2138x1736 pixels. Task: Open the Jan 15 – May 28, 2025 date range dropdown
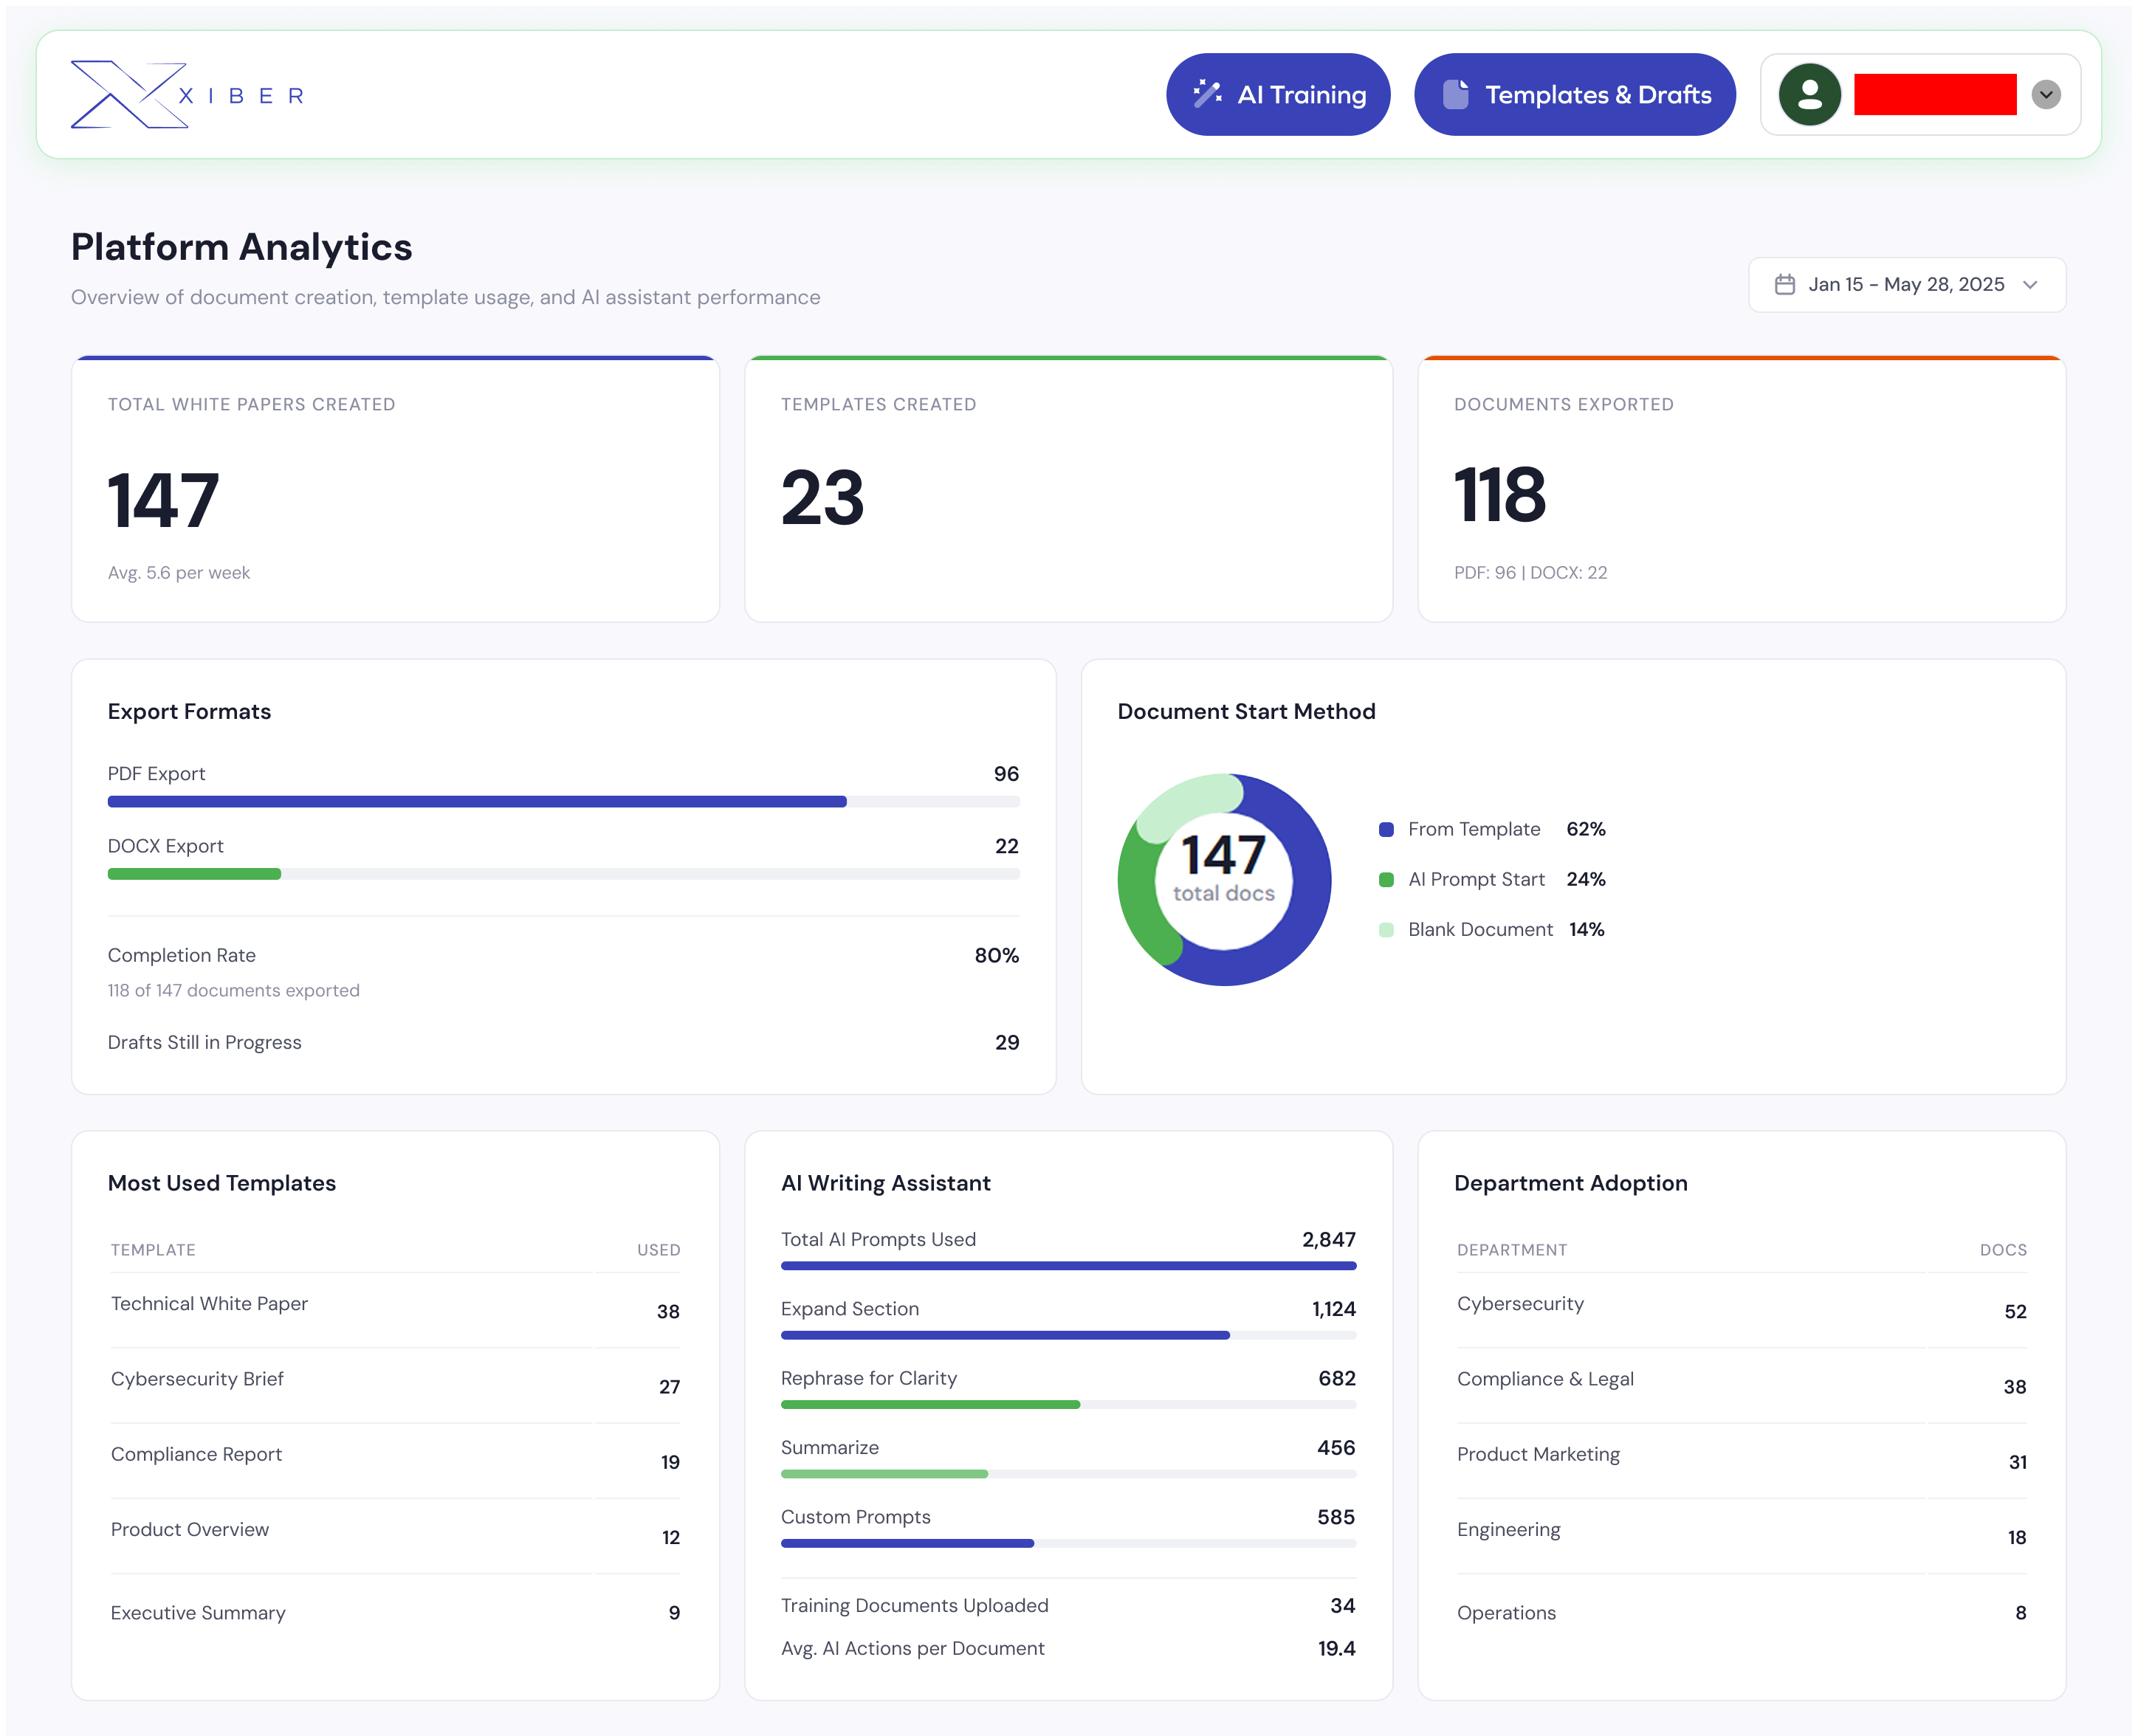click(1905, 285)
